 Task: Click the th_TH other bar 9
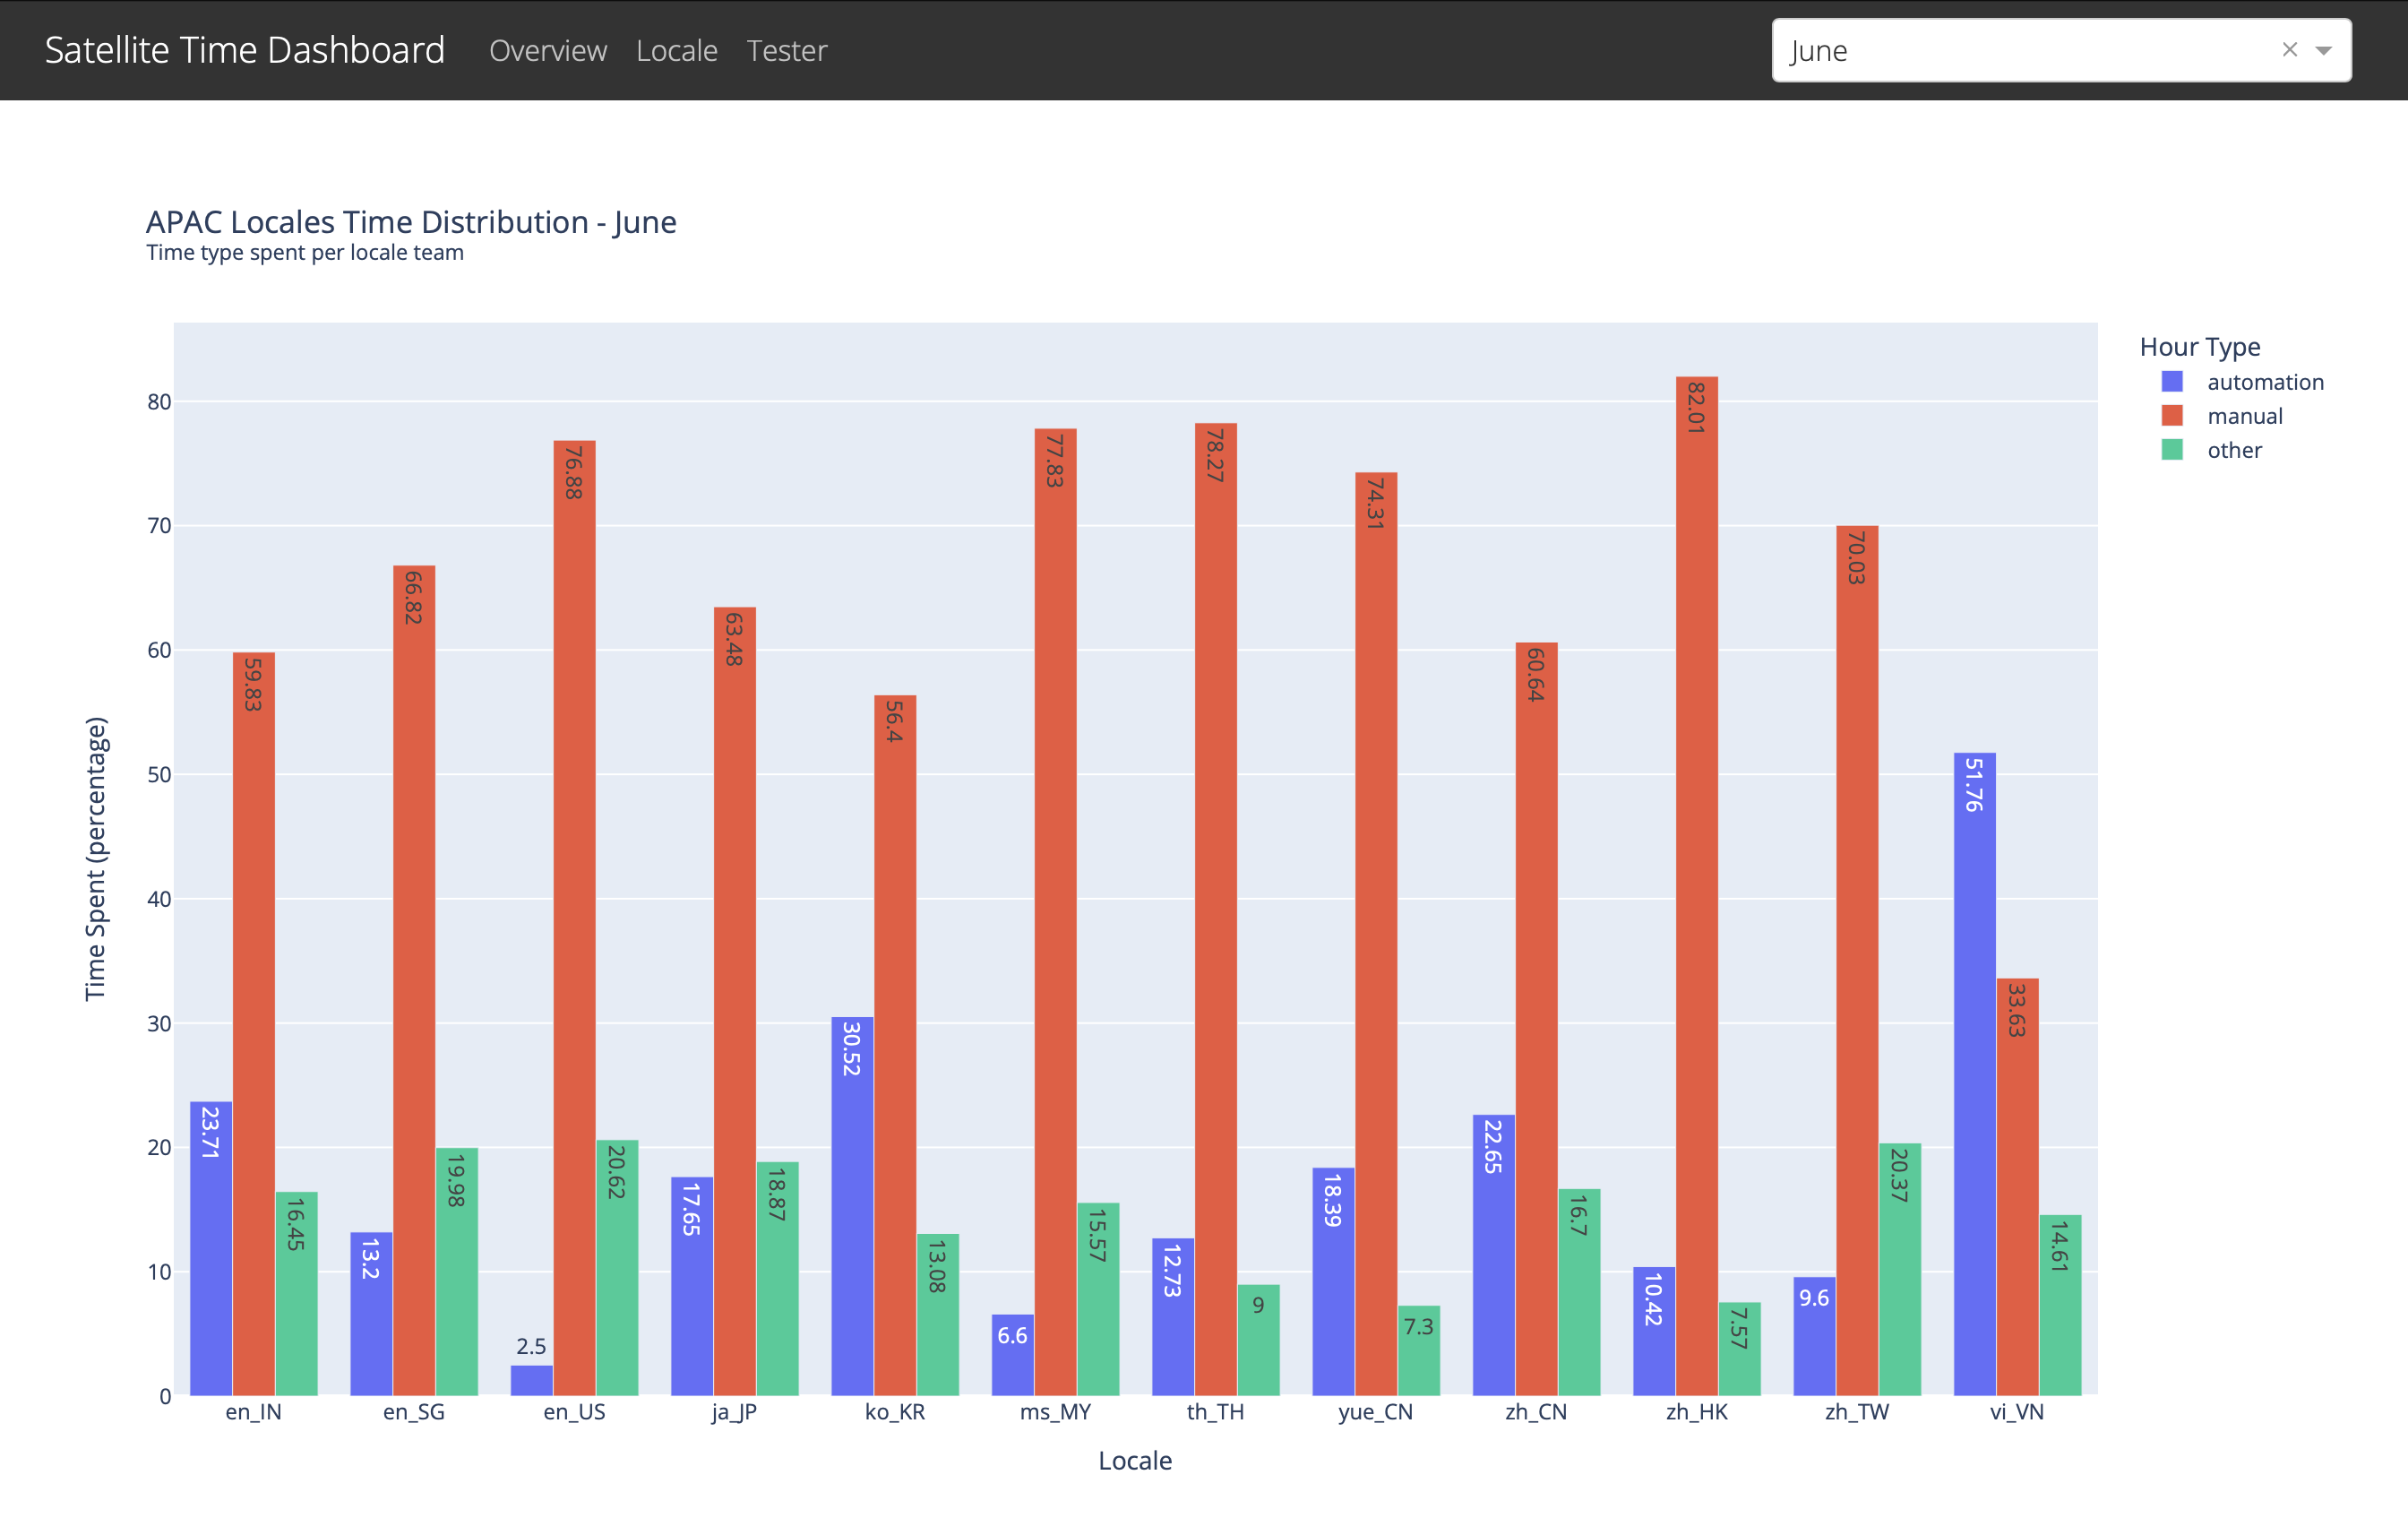[x=1259, y=1340]
